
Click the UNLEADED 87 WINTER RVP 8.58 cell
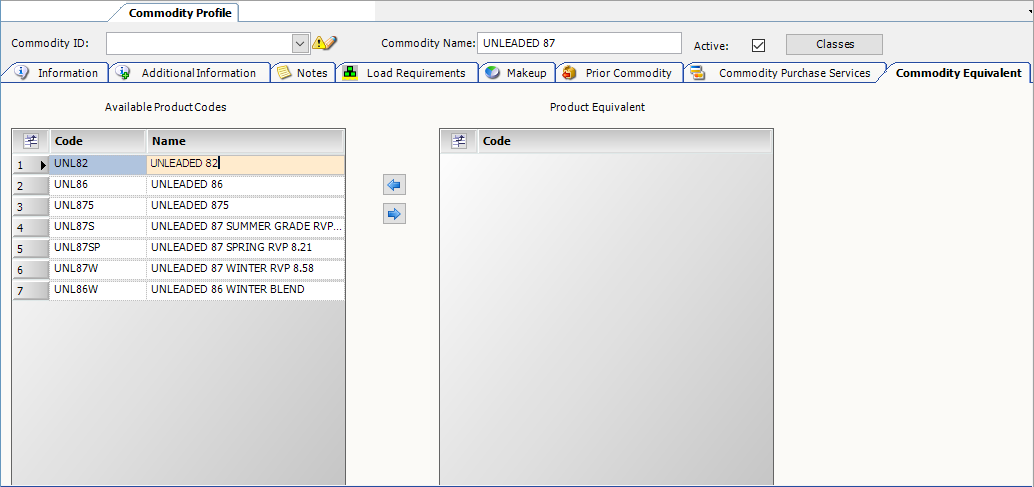point(245,270)
